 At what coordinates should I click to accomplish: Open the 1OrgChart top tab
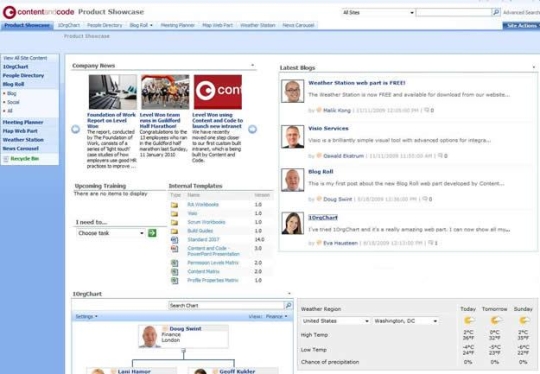[69, 25]
